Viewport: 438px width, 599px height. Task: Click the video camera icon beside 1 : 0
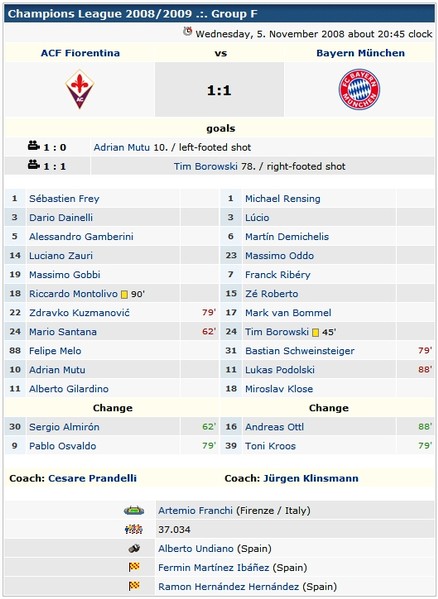click(x=34, y=146)
